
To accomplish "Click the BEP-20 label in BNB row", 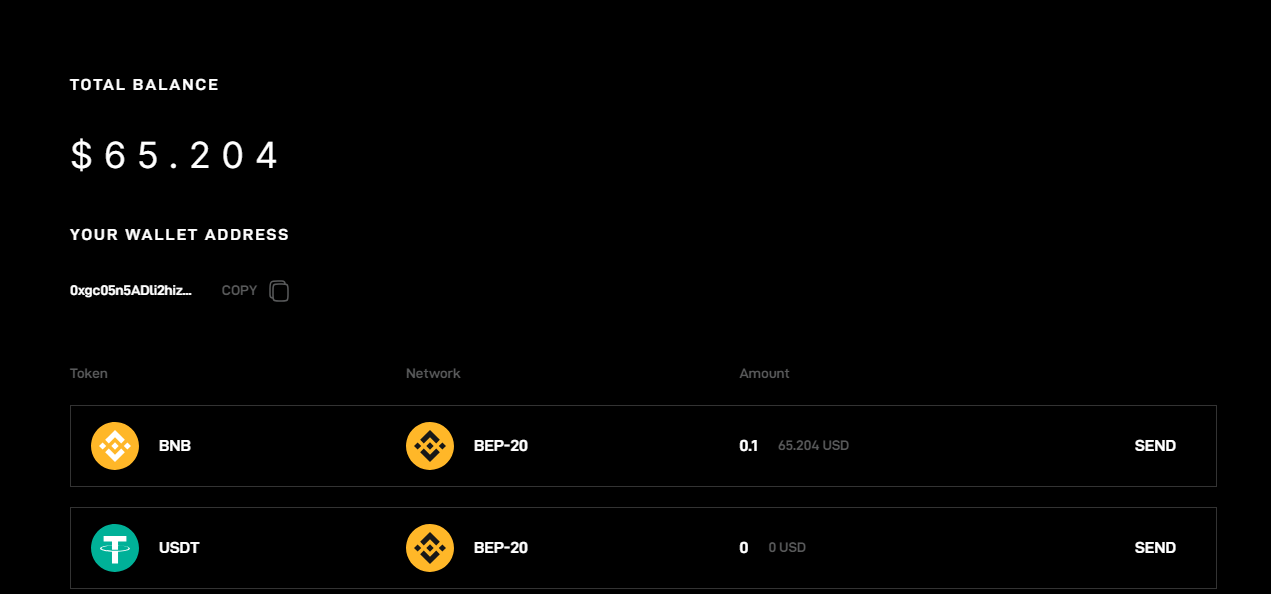I will tap(501, 446).
